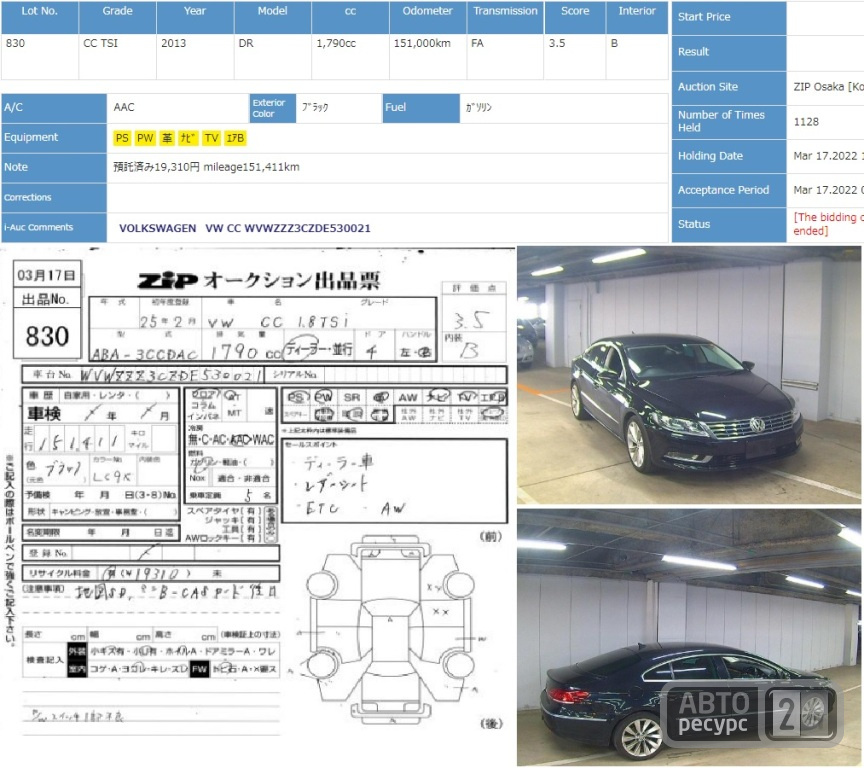Click the Model column header

coord(273,17)
